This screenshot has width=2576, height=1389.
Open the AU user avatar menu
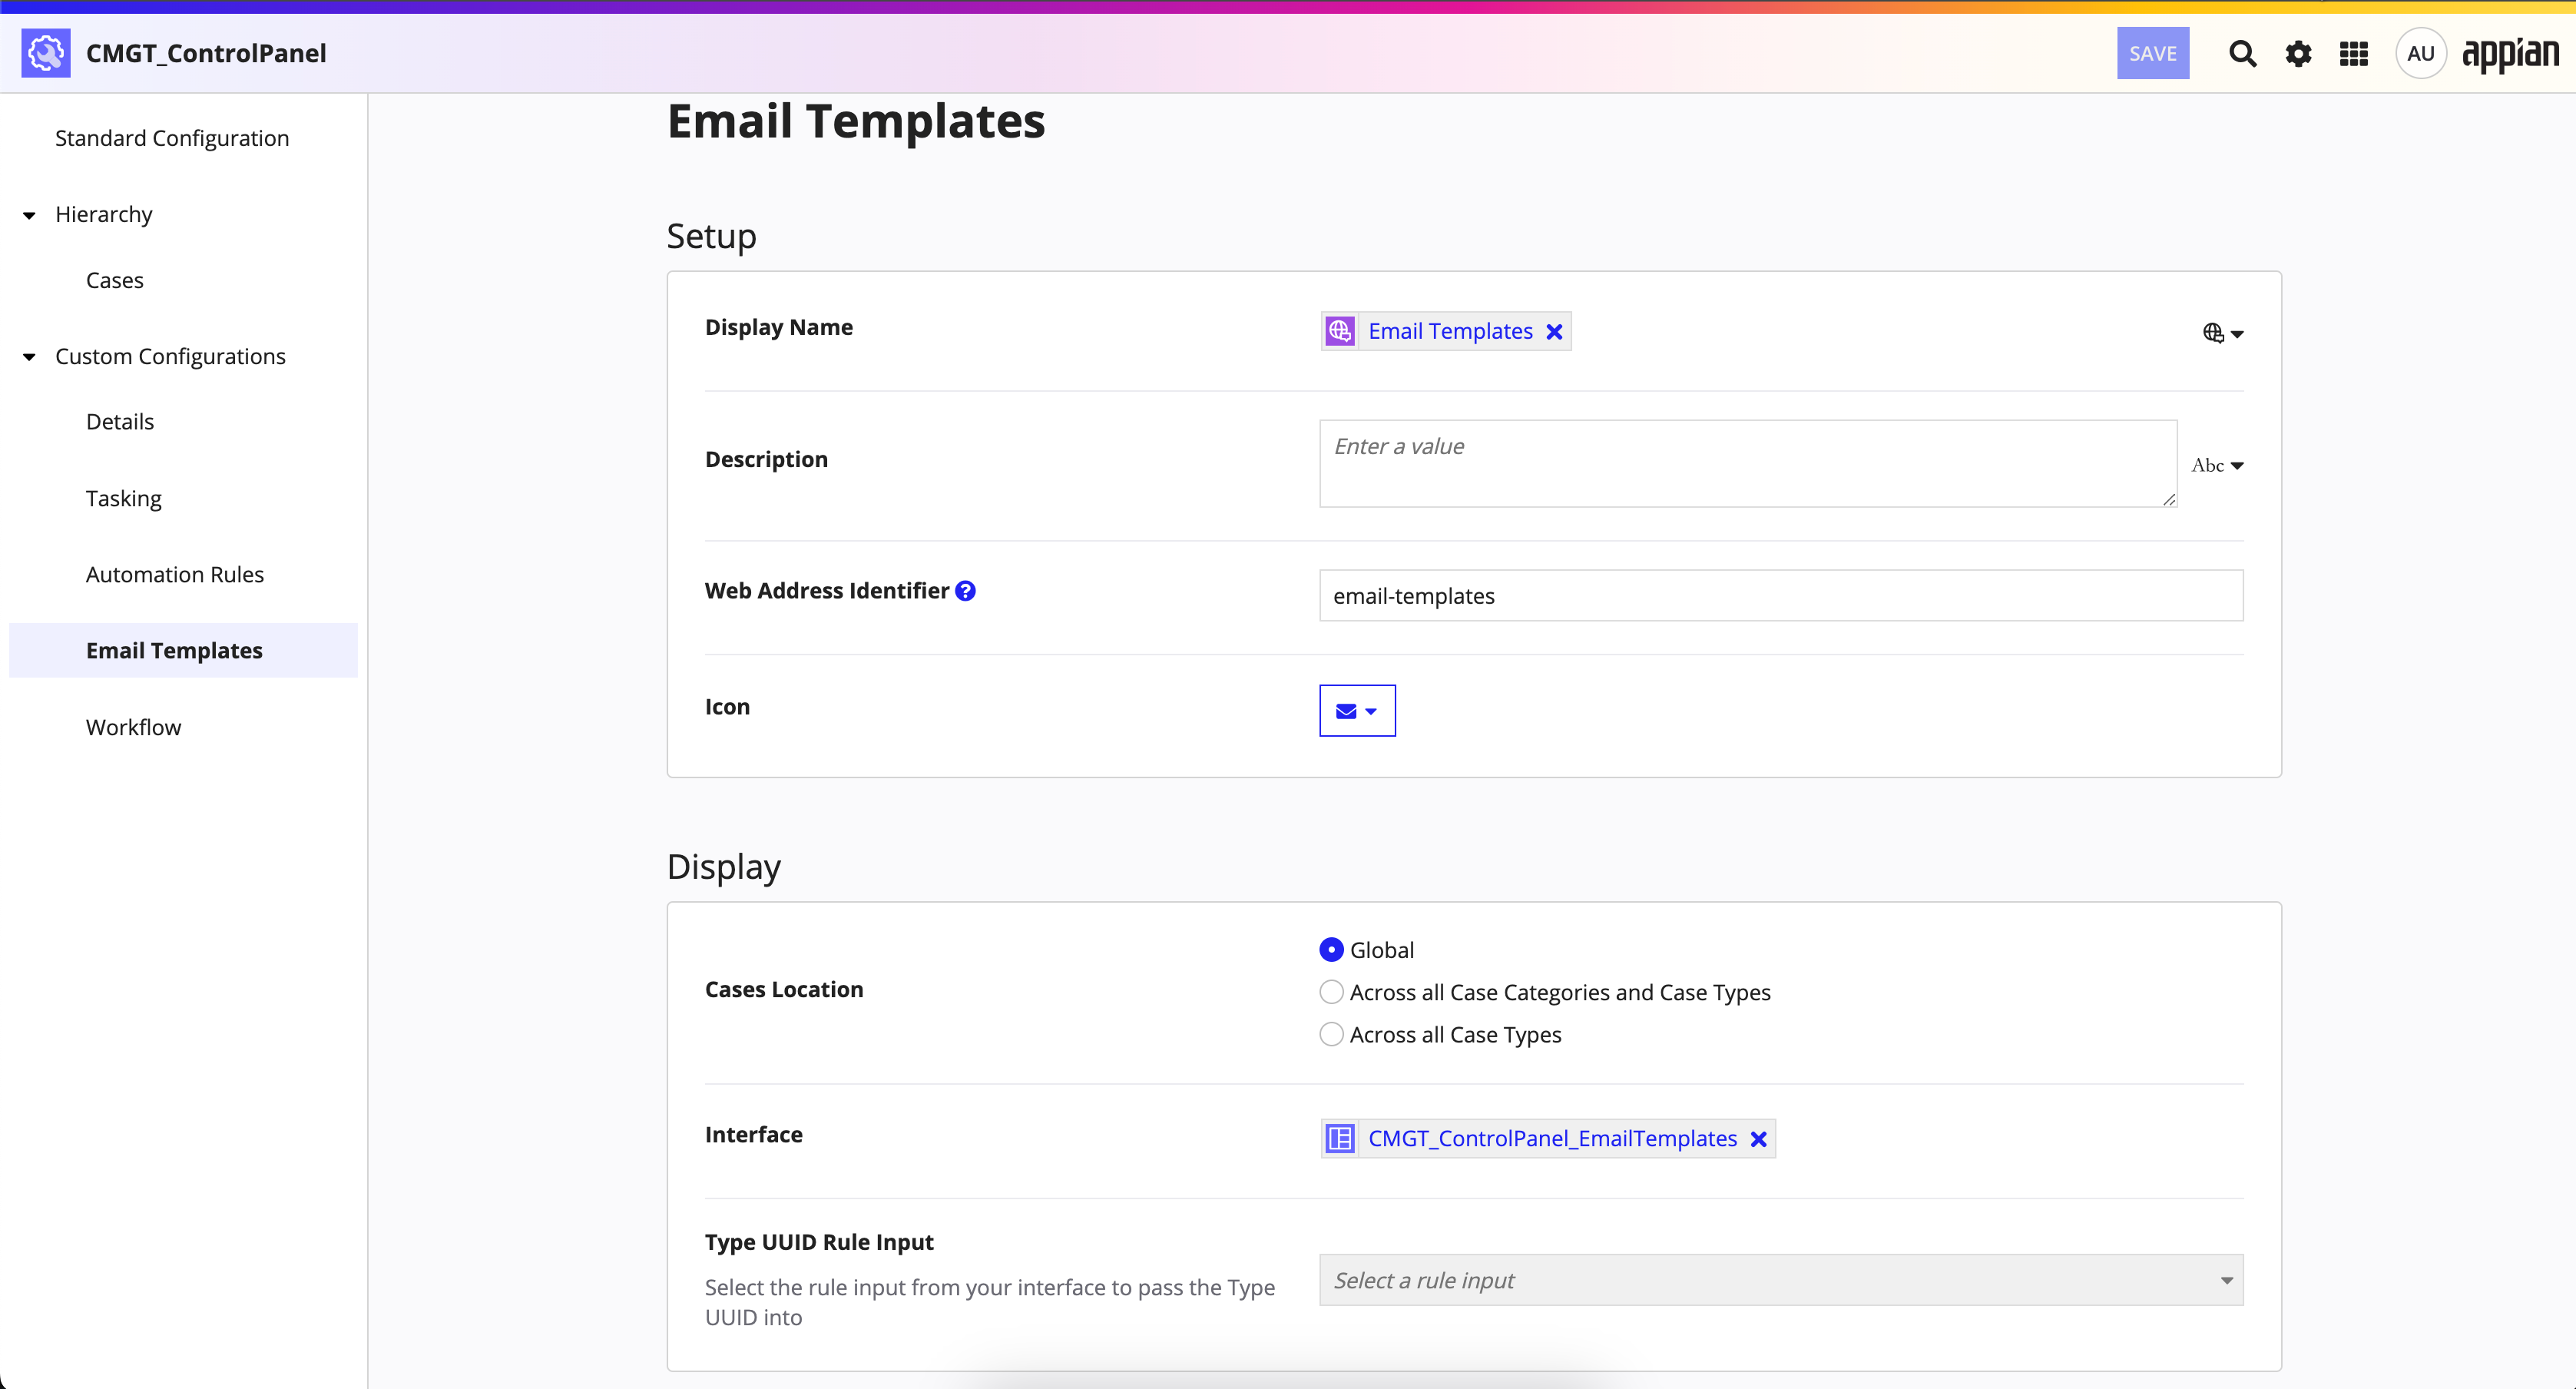(x=2420, y=53)
